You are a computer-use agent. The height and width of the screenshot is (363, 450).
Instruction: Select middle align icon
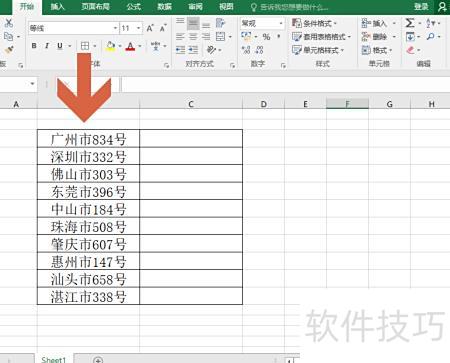point(193,23)
